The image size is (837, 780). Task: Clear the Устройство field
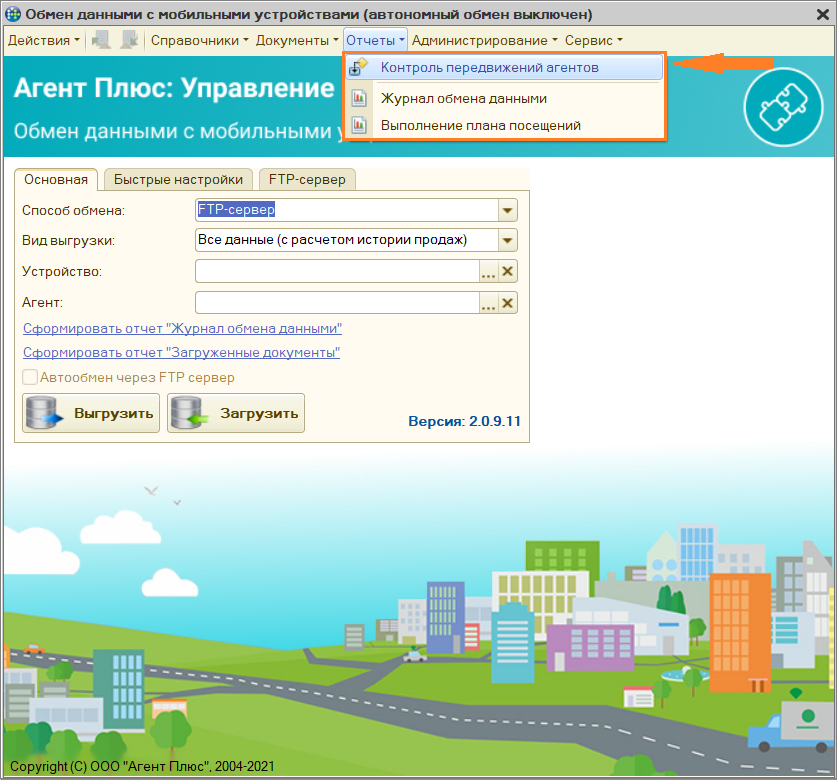click(x=508, y=271)
